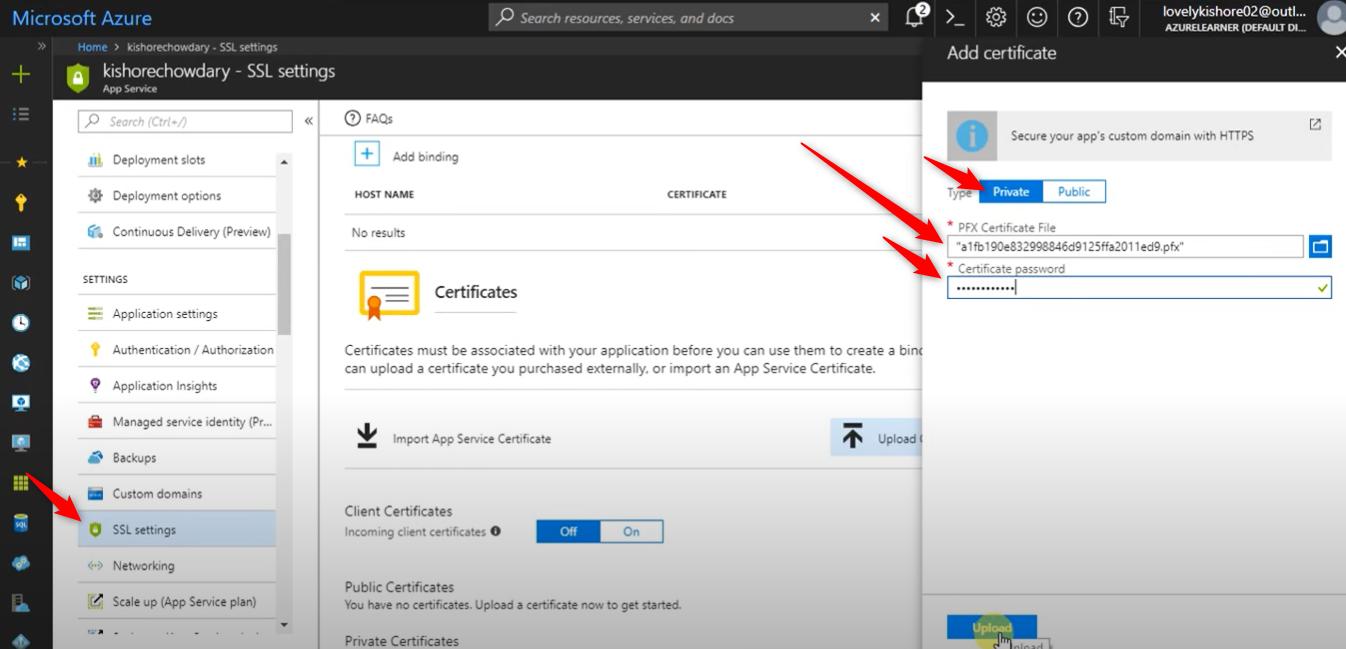
Task: Open directory and subscription filter icon
Action: click(1119, 17)
